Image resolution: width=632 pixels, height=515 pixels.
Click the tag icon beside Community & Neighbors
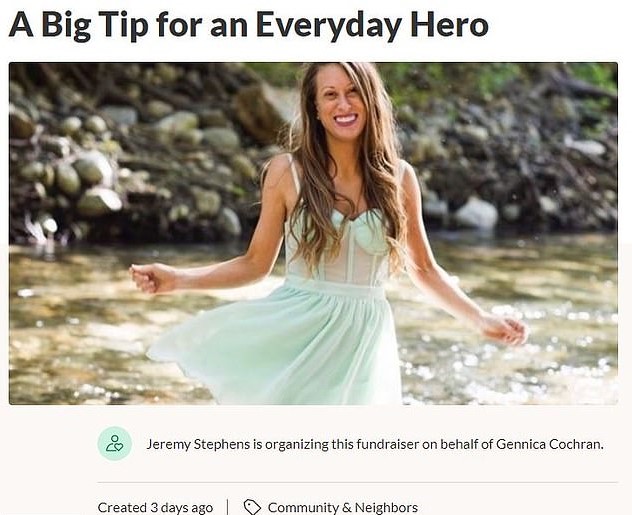click(252, 507)
